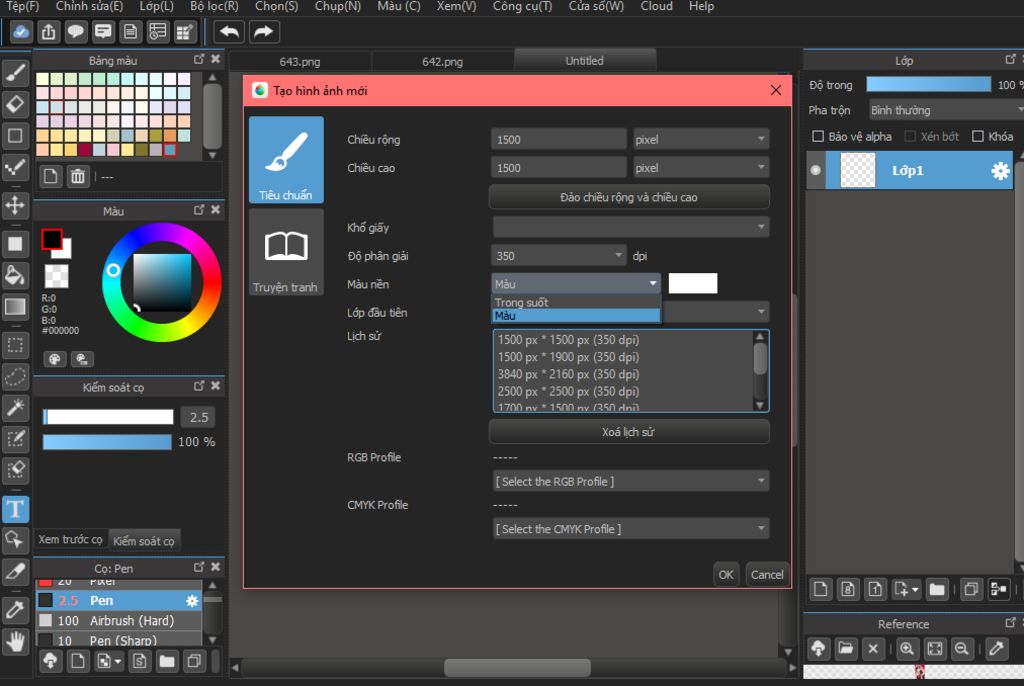Screen dimensions: 1024x686
Task: Create new layer folder in Lớp panel
Action: pyautogui.click(x=937, y=589)
